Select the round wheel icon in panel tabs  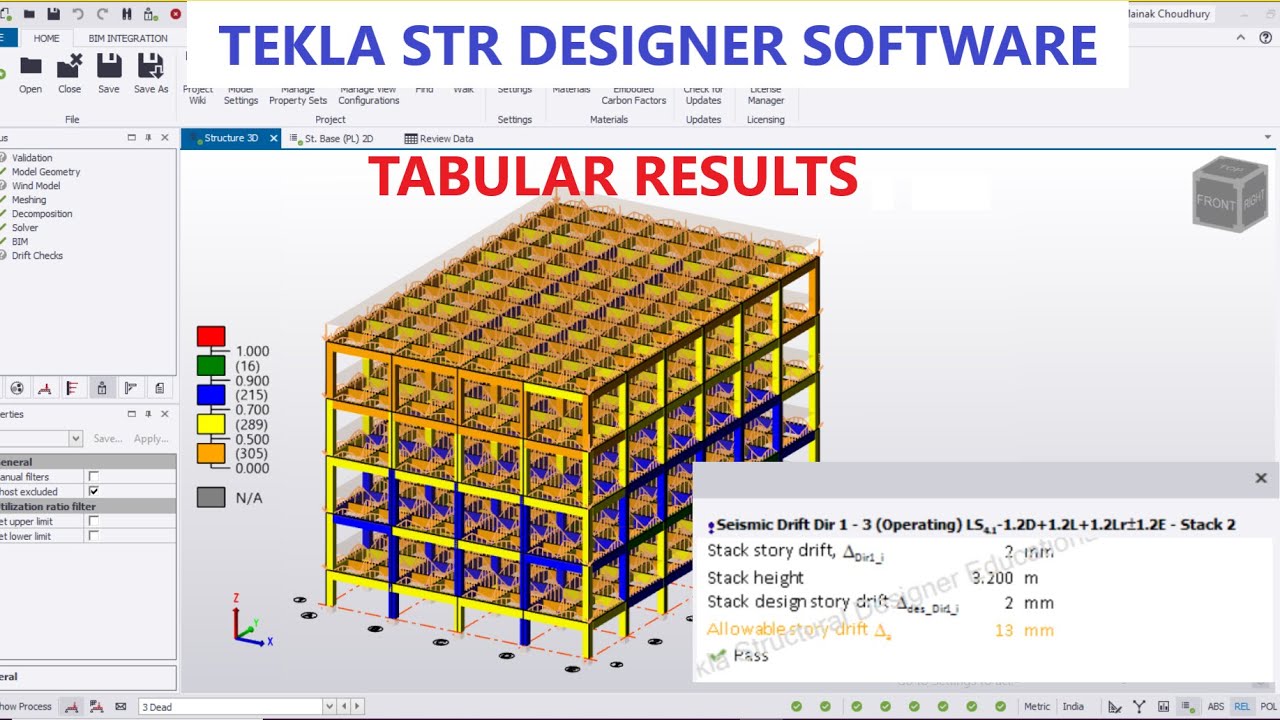coord(16,388)
